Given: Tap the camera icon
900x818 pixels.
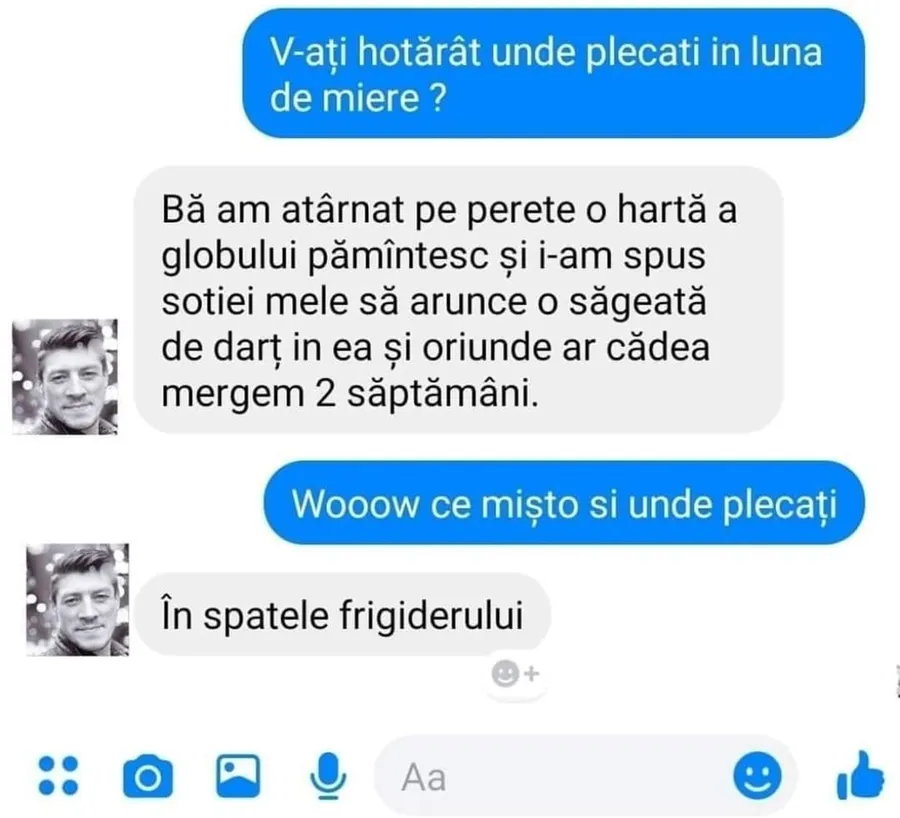Looking at the screenshot, I should tap(148, 776).
